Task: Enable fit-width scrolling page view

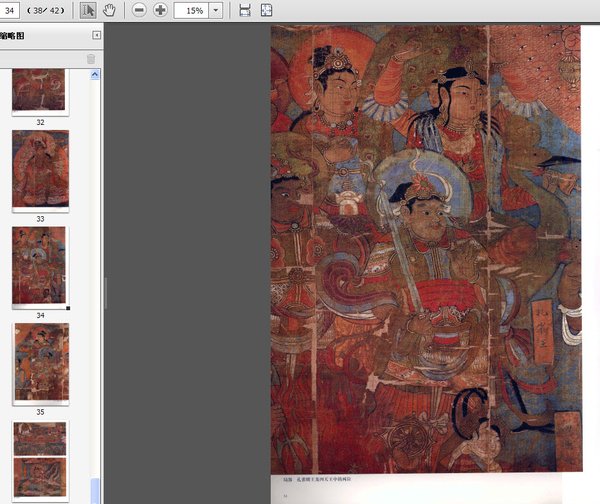Action: point(245,10)
